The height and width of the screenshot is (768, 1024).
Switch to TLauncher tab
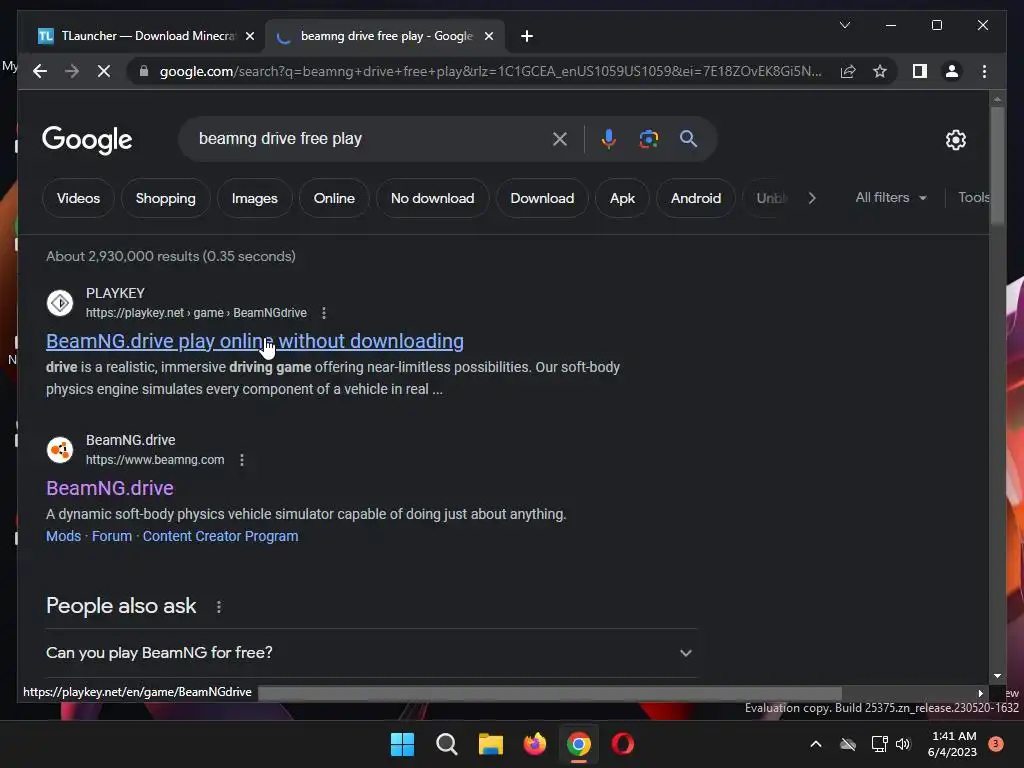146,37
